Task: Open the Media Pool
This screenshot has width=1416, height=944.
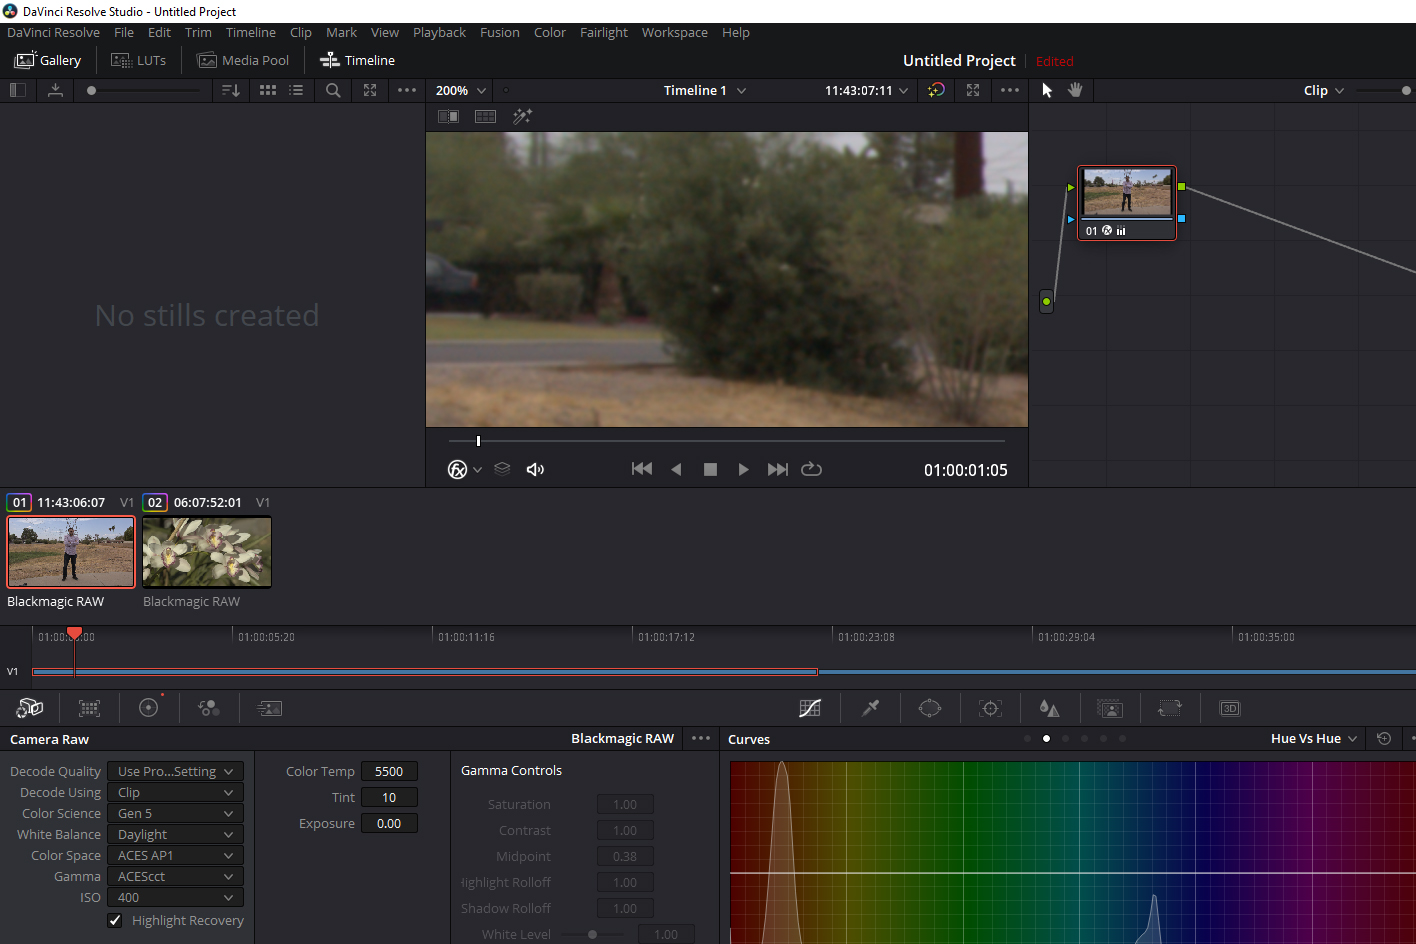Action: [x=243, y=60]
